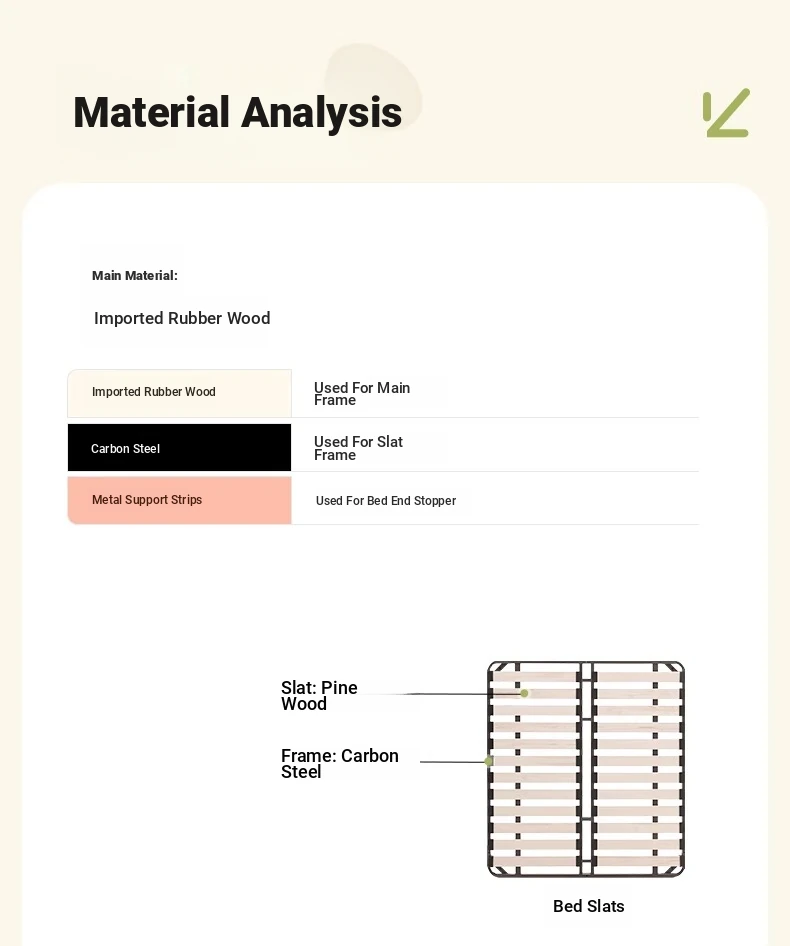Click the green dot on the pine slat
790x946 pixels.
524,693
